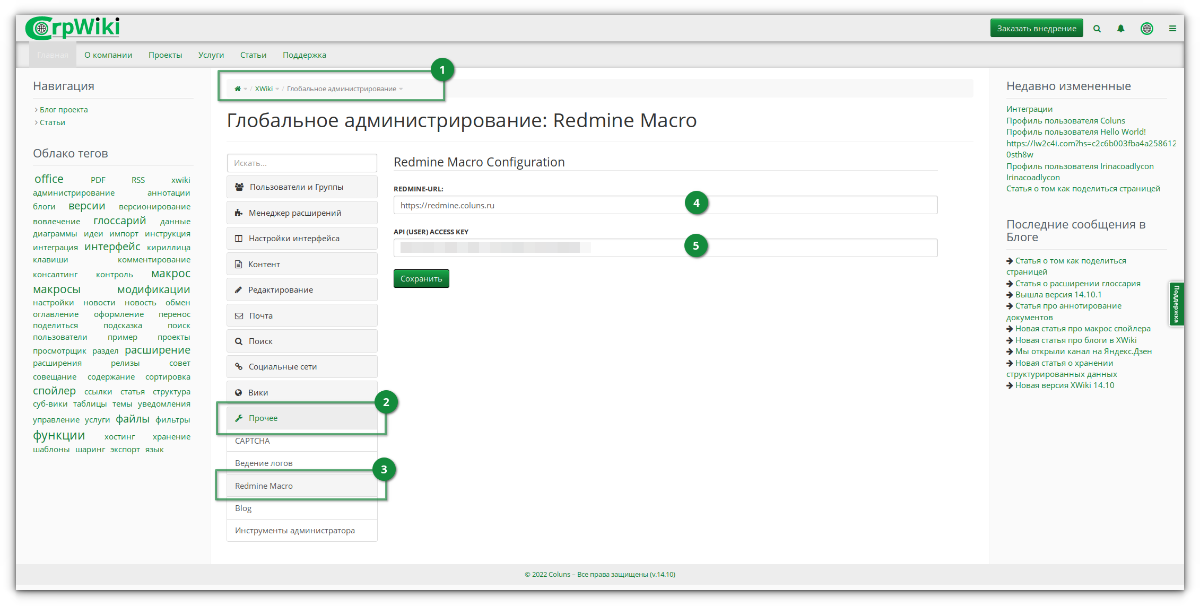The image size is (1200, 607).
Task: Expand Пользователи и Группы section
Action: (x=302, y=187)
